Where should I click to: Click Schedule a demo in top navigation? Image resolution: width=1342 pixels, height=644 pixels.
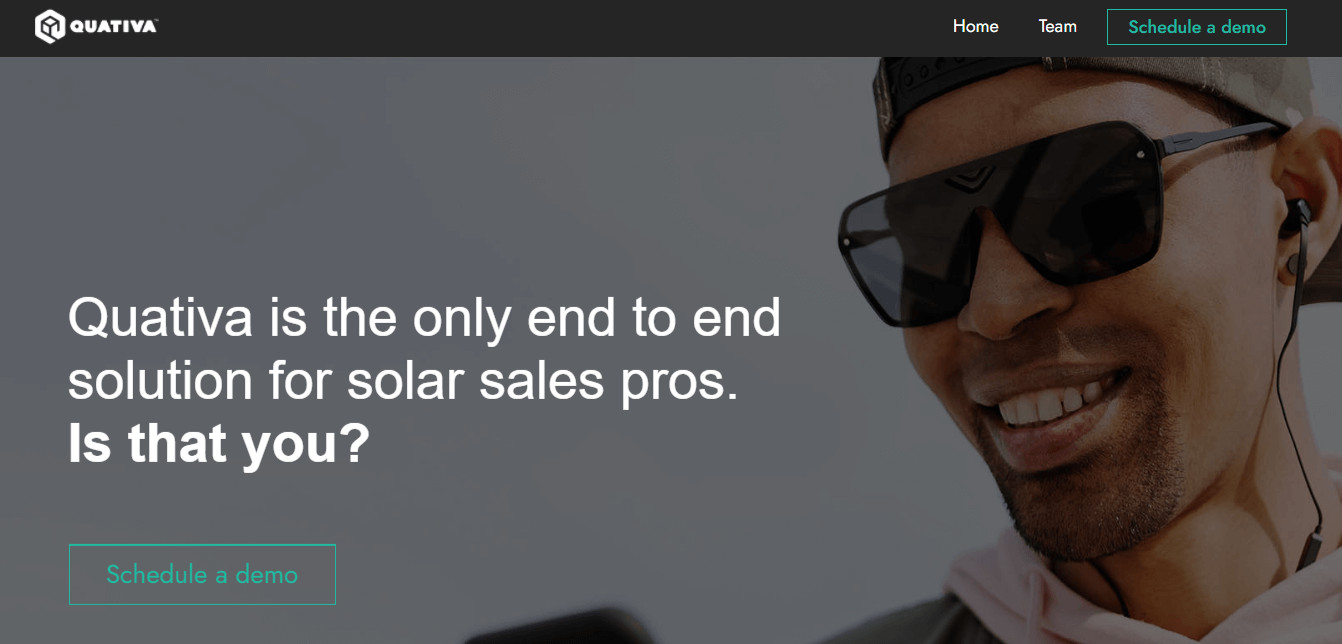click(1196, 27)
